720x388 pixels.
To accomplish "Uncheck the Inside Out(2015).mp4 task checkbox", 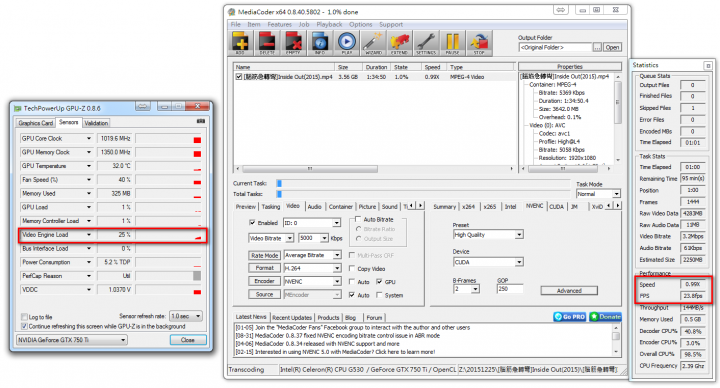I will [239, 77].
